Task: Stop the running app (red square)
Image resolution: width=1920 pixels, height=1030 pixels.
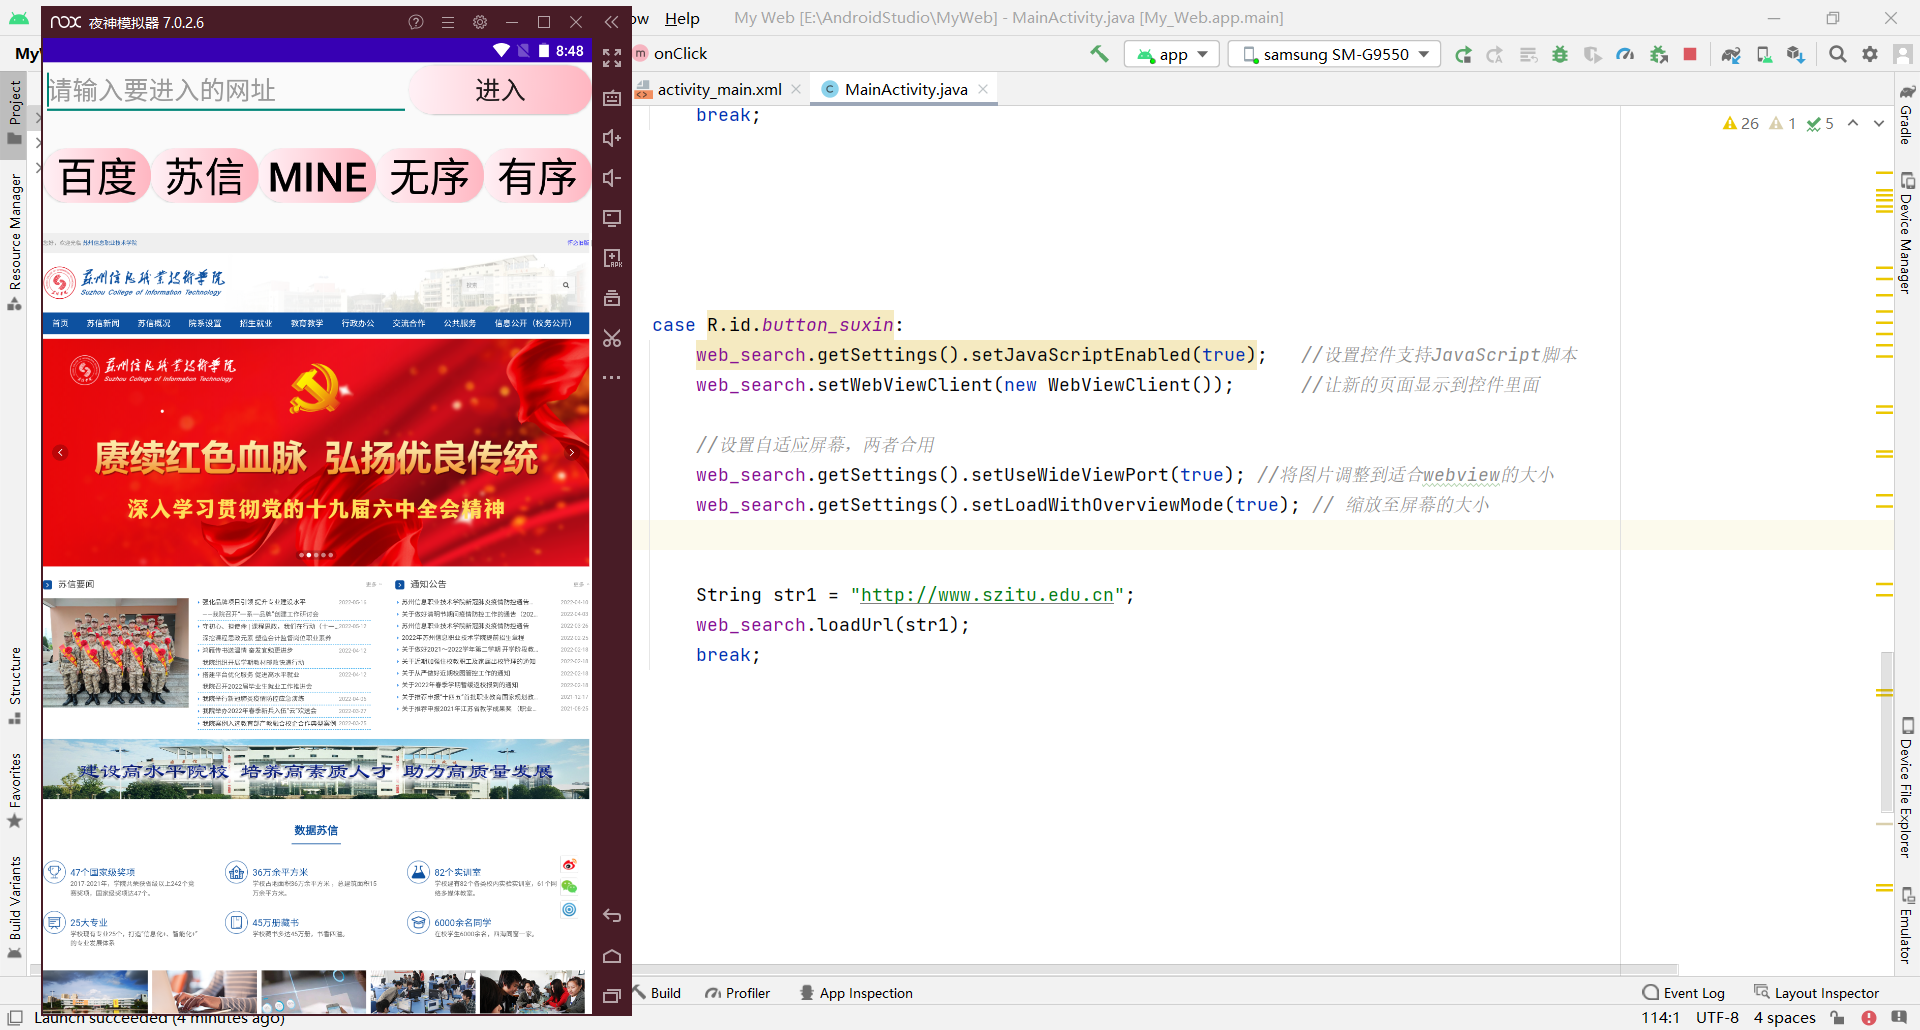Action: tap(1690, 54)
